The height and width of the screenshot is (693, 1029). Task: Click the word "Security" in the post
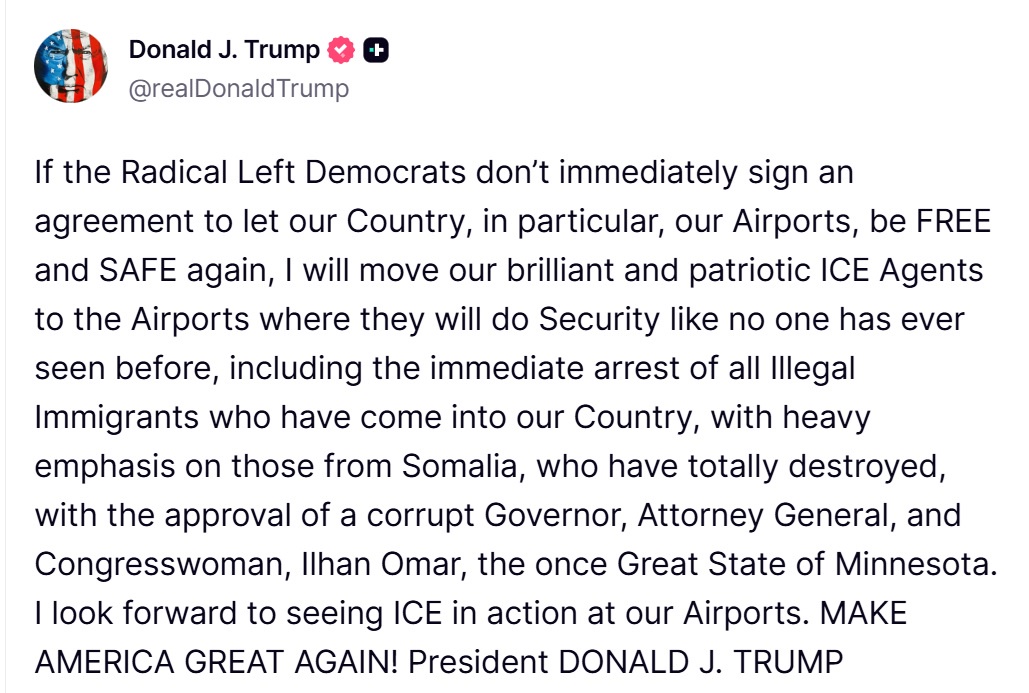pos(599,319)
